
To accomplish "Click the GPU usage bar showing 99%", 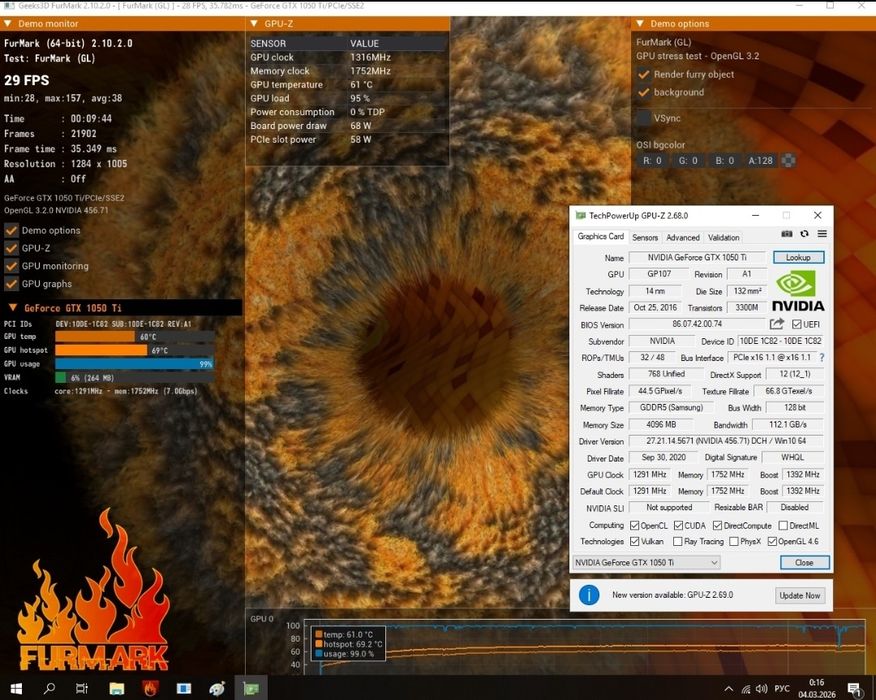I will coord(134,364).
